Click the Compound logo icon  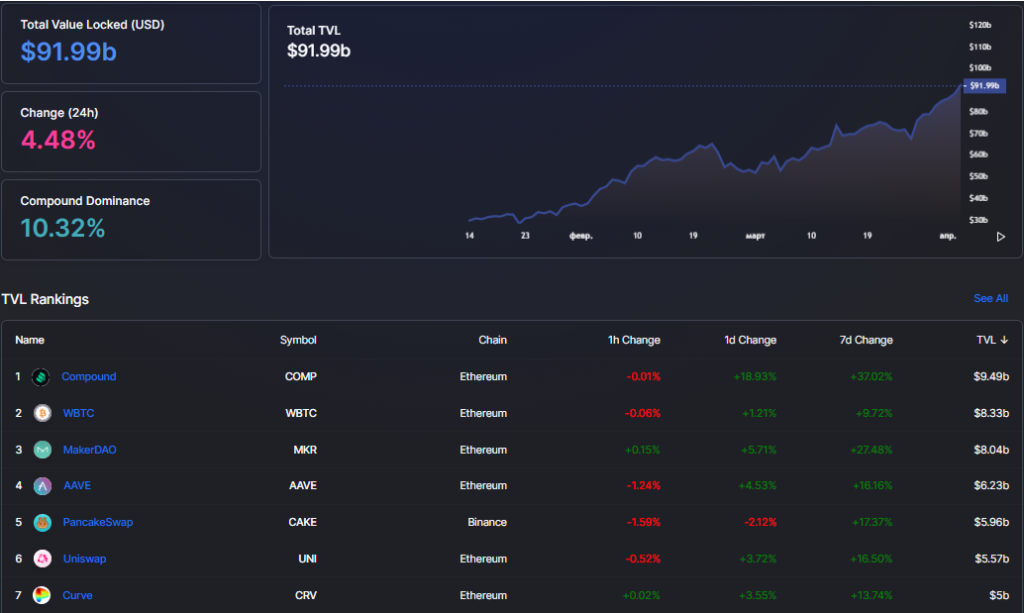[40, 377]
